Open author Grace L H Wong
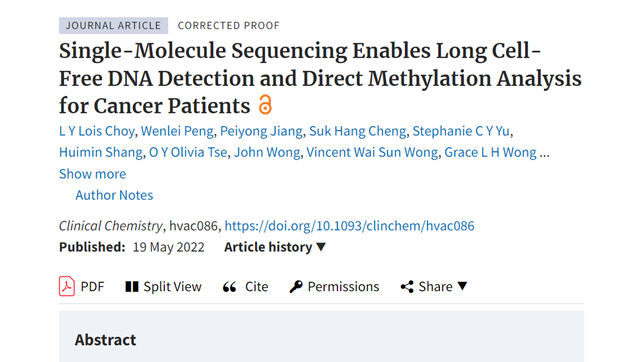The height and width of the screenshot is (362, 642). [491, 152]
